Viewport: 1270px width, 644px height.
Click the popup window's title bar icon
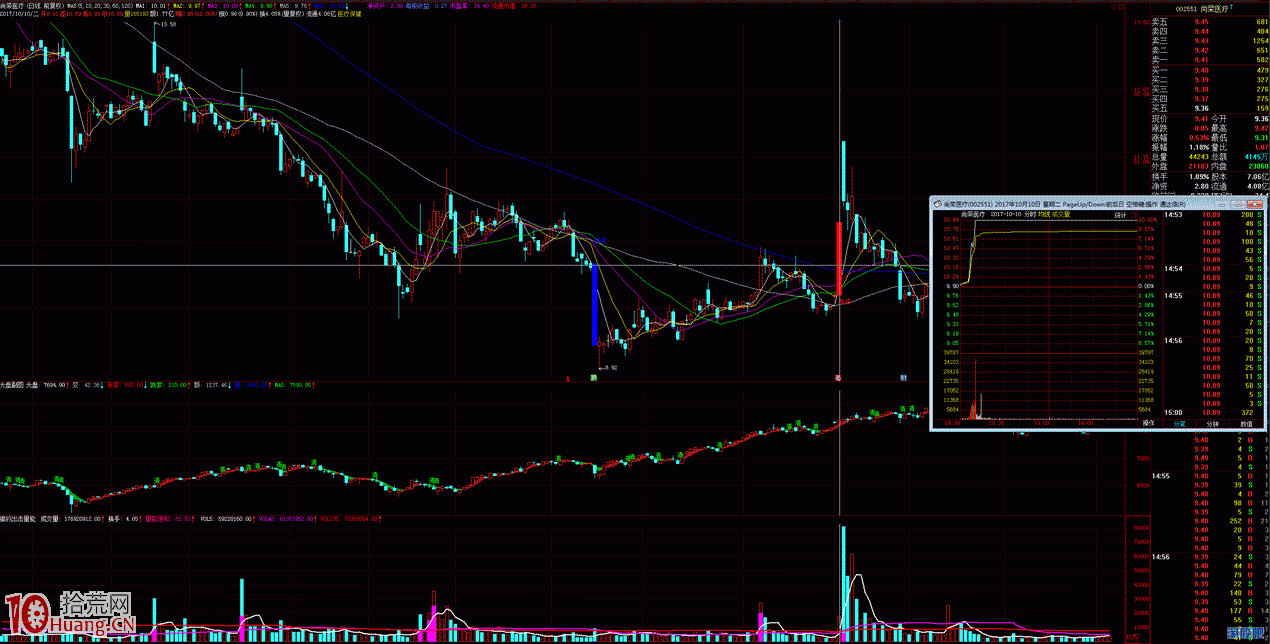coord(936,203)
